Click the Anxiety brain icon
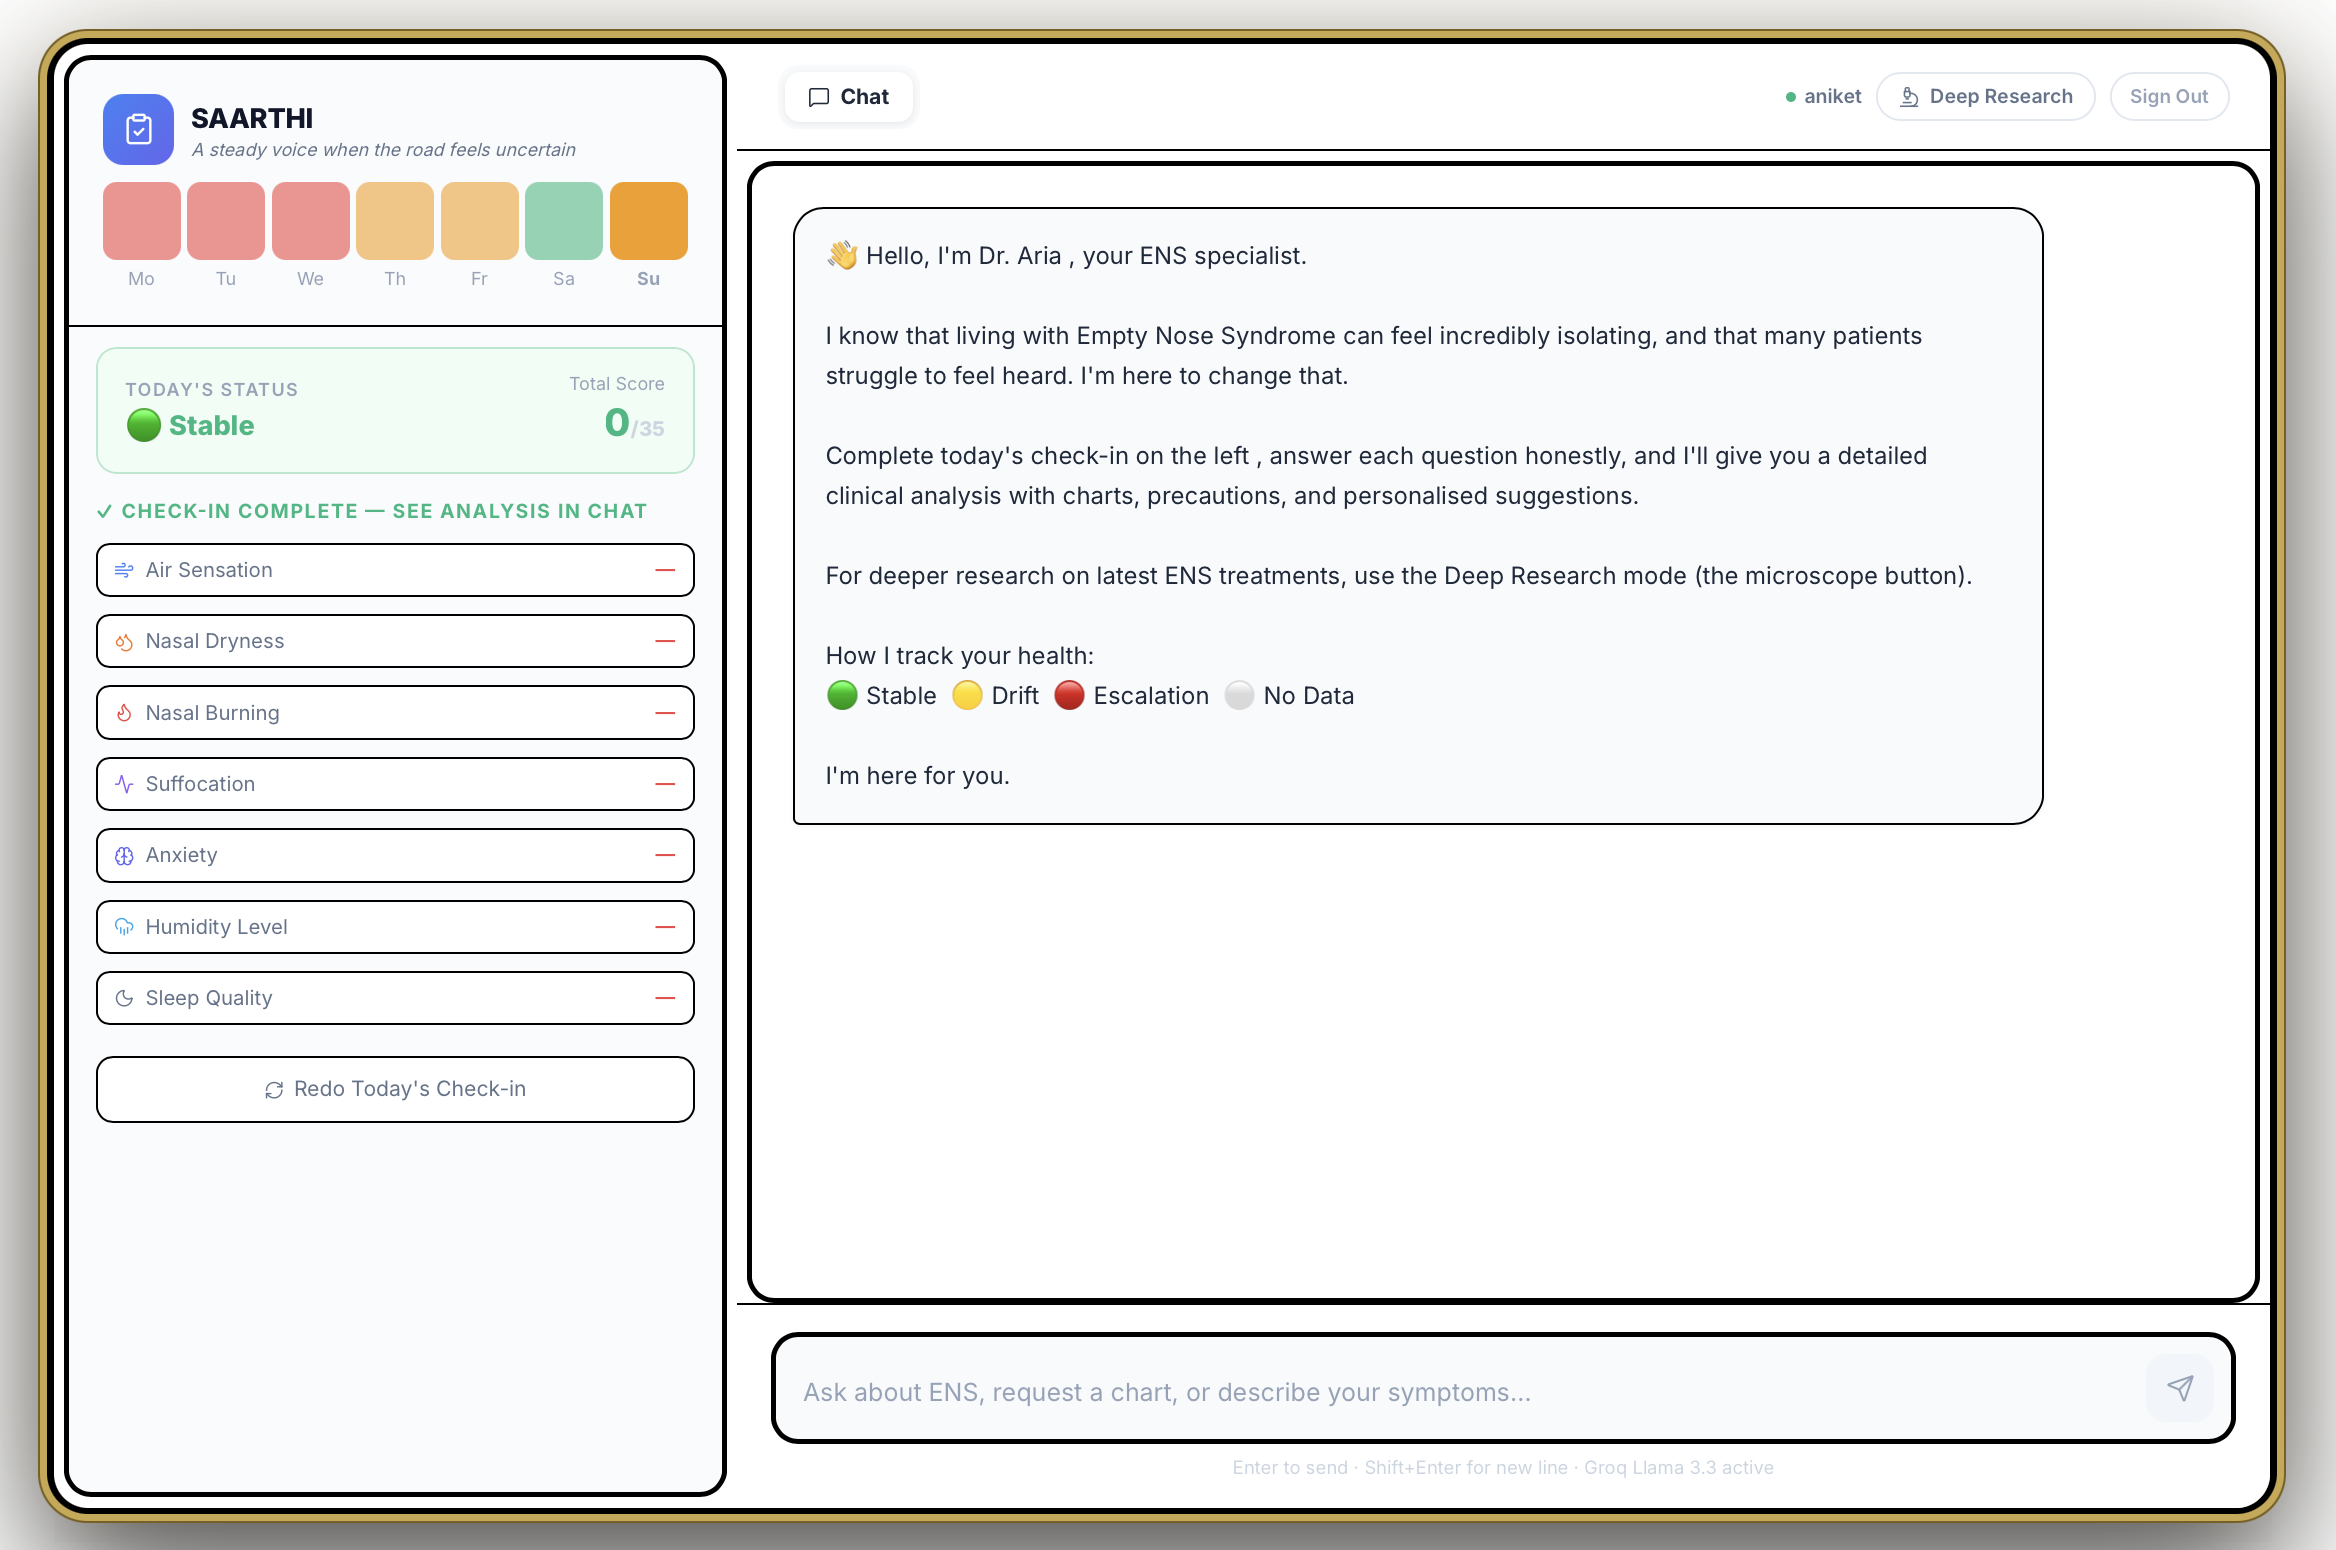This screenshot has height=1550, width=2336. click(x=124, y=856)
